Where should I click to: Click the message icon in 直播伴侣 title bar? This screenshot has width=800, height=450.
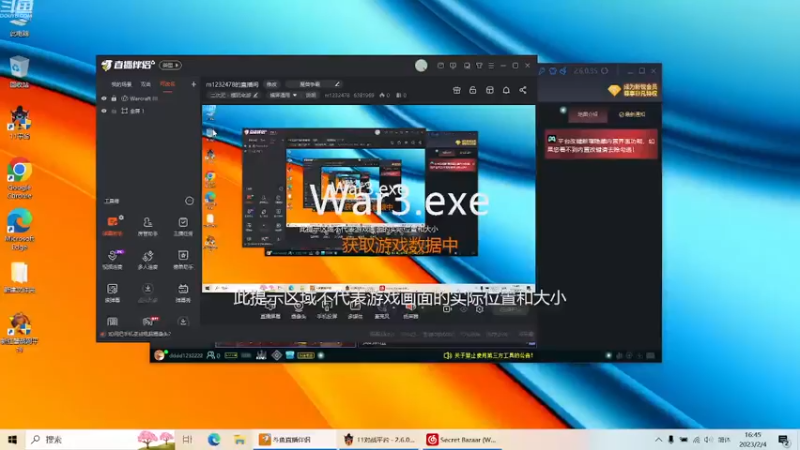pyautogui.click(x=453, y=66)
